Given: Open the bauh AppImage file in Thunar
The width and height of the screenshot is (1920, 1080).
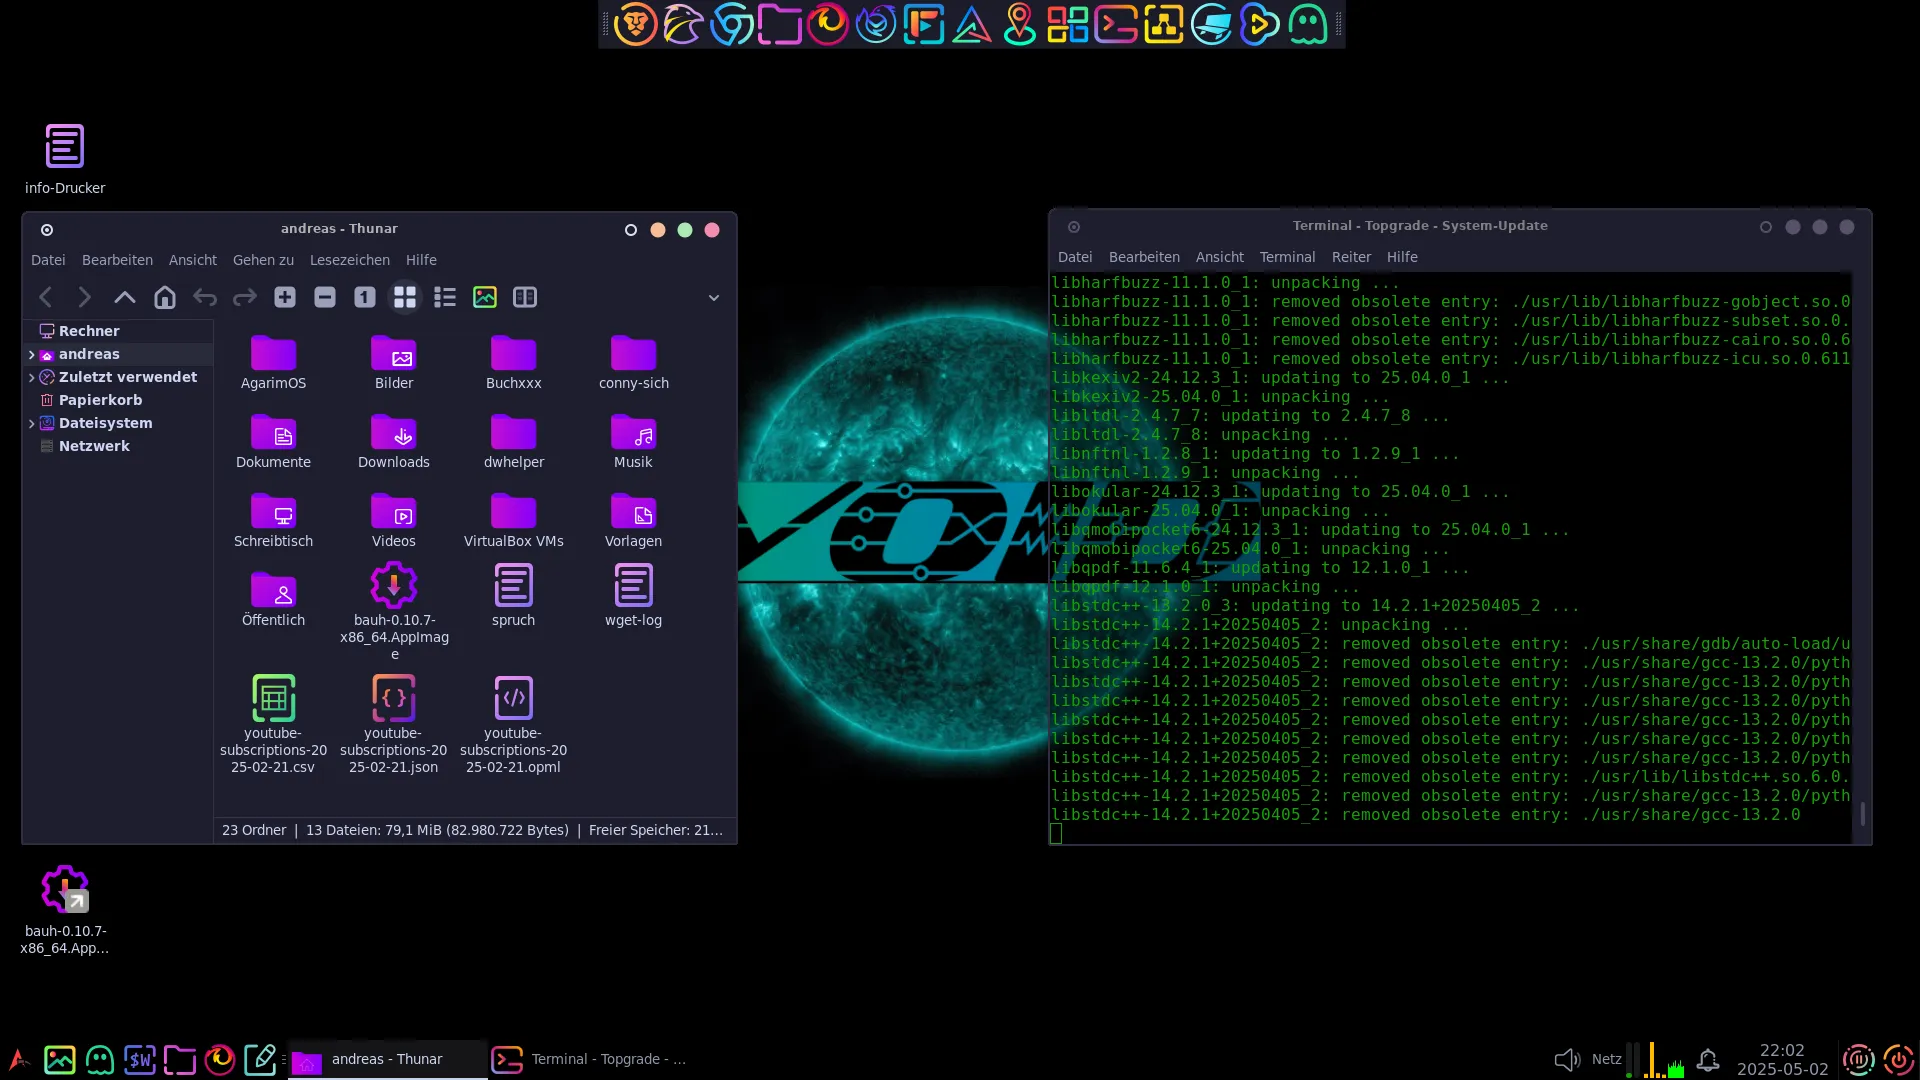Looking at the screenshot, I should click(x=394, y=586).
